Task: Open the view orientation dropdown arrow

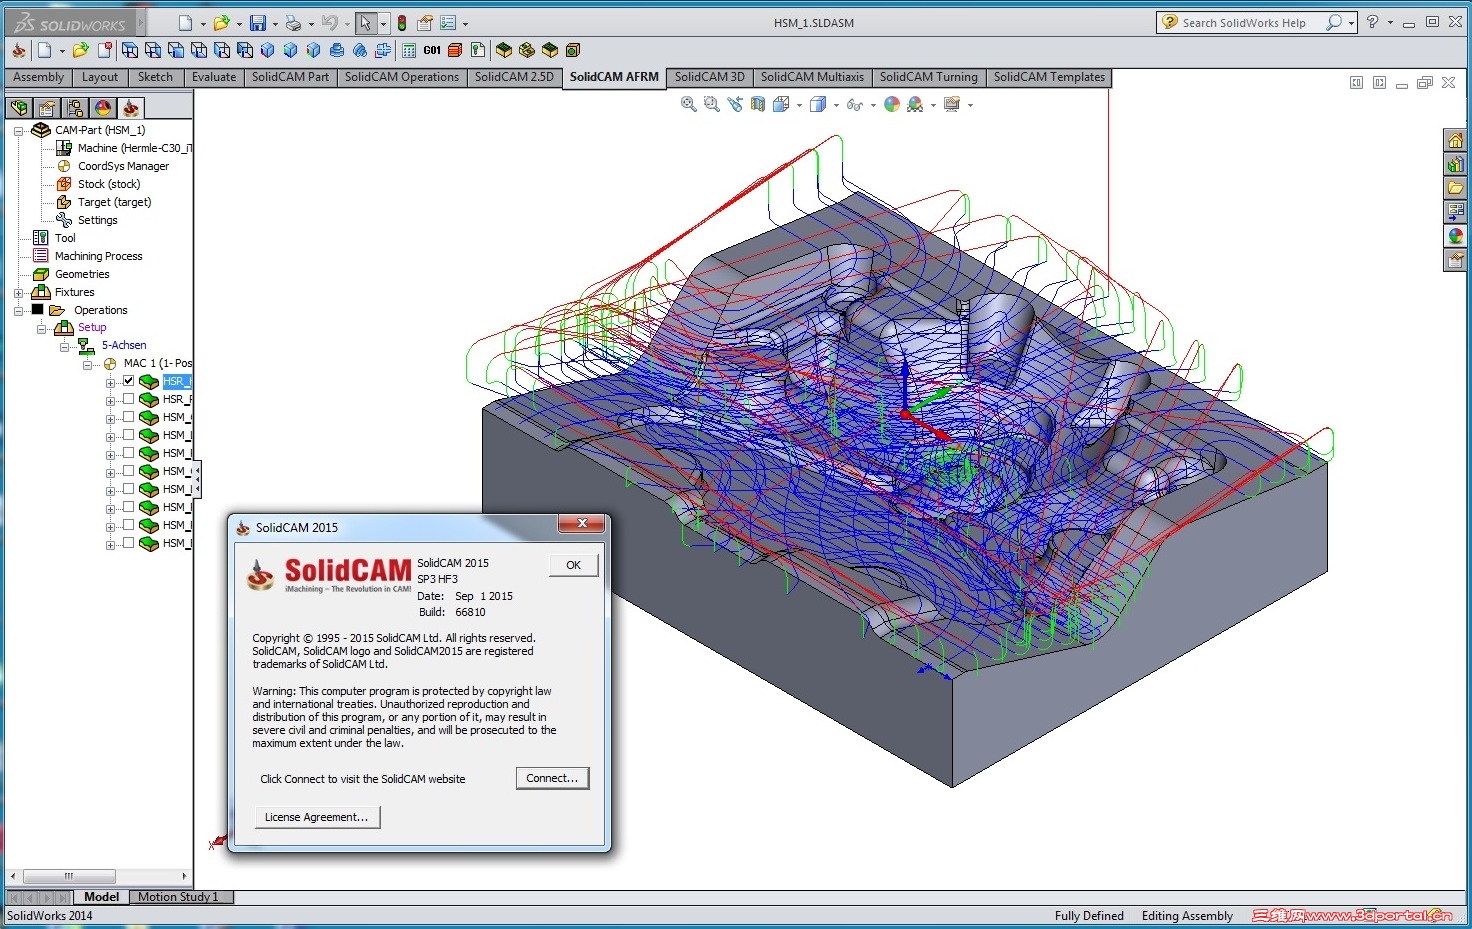Action: [x=799, y=105]
